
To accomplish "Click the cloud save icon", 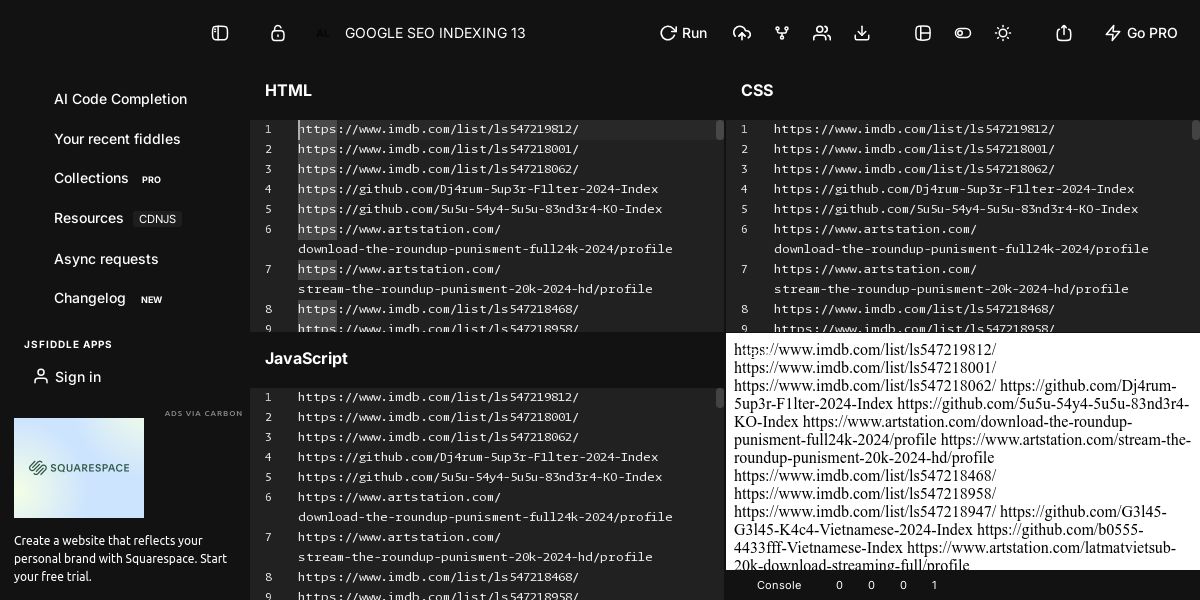I will 742,33.
